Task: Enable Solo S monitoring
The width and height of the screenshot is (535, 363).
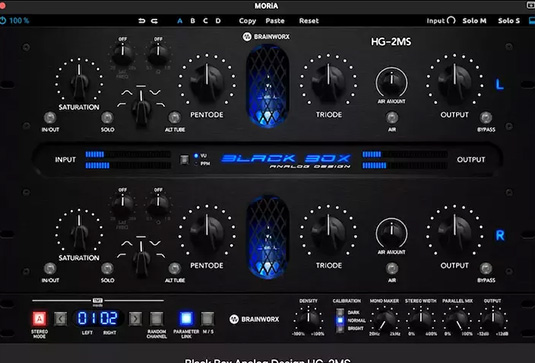Action: pos(509,21)
